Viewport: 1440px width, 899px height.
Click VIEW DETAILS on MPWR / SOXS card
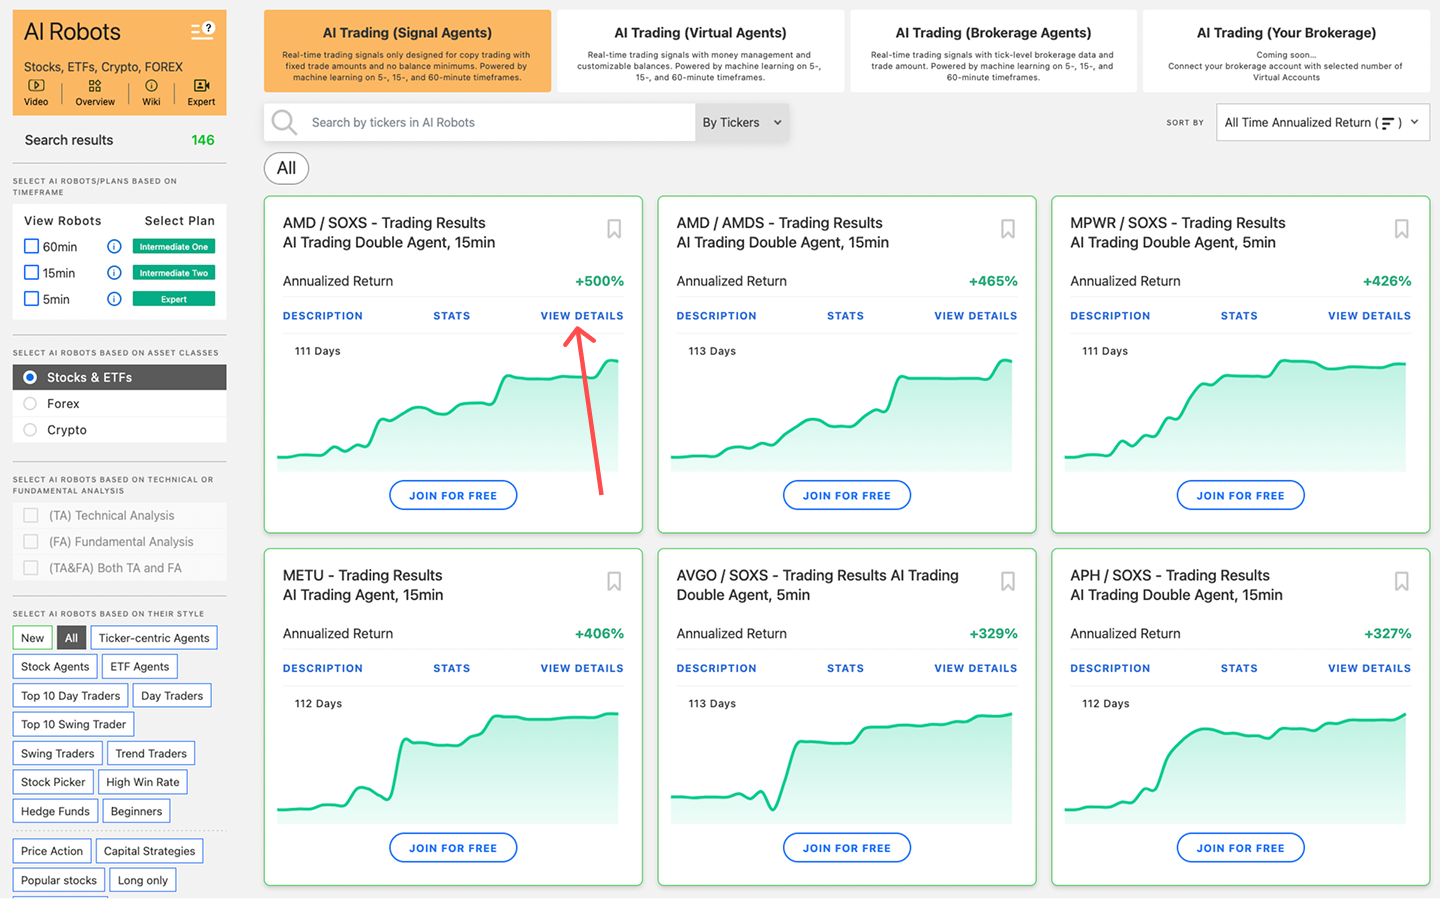(1369, 316)
